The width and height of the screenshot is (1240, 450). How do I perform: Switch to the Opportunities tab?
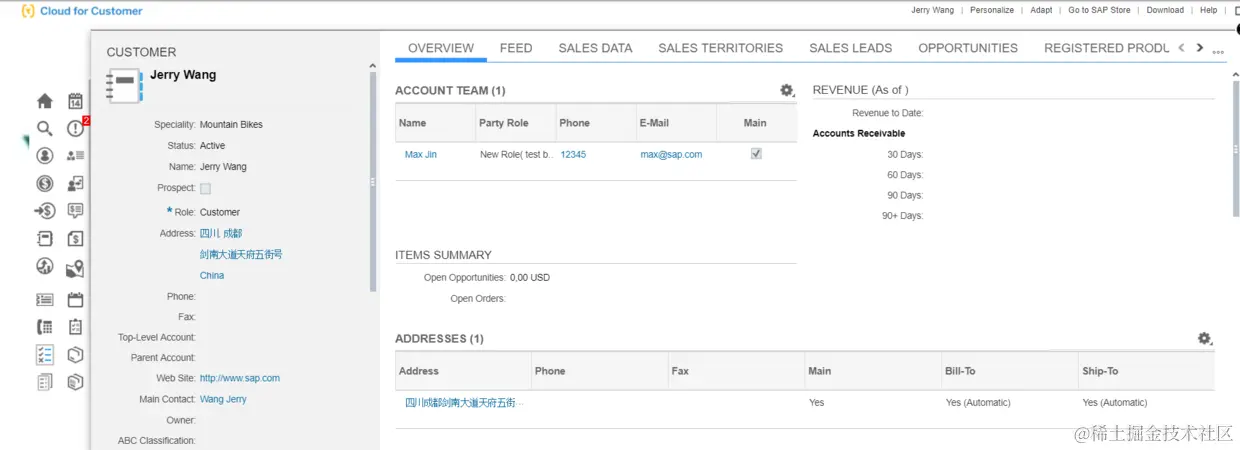point(967,48)
